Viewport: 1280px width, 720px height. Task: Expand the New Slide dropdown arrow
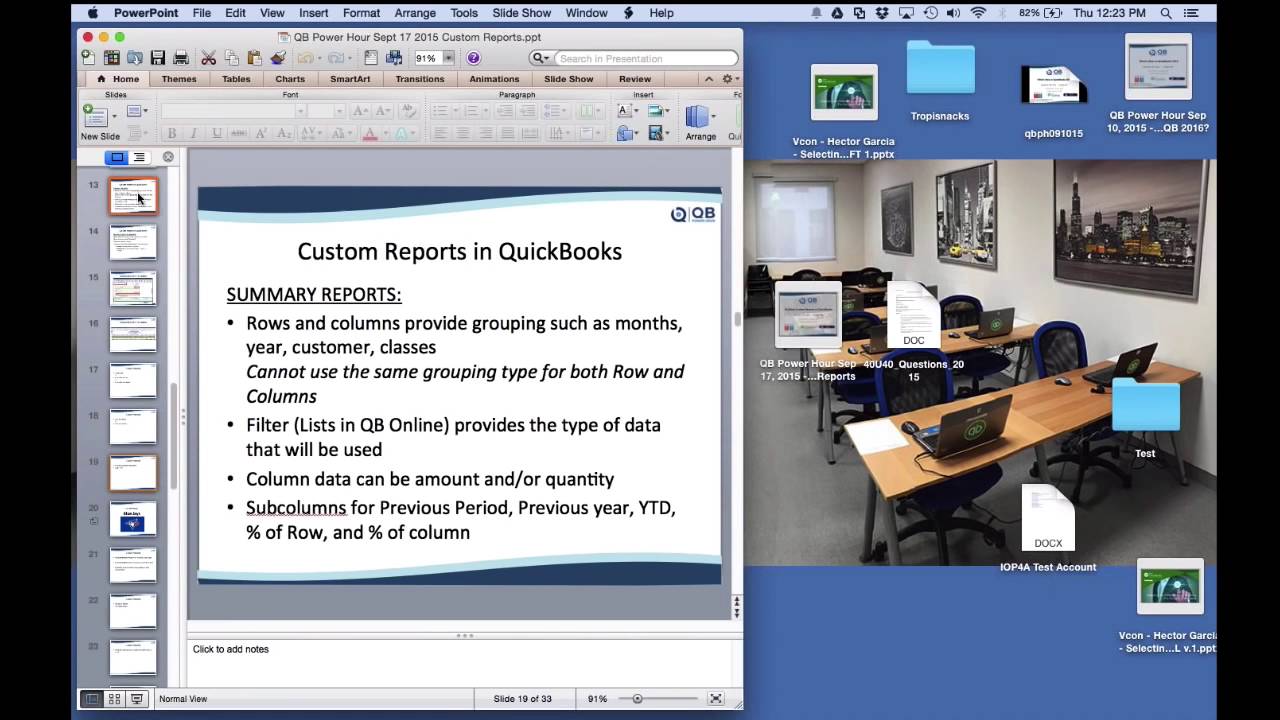[114, 115]
